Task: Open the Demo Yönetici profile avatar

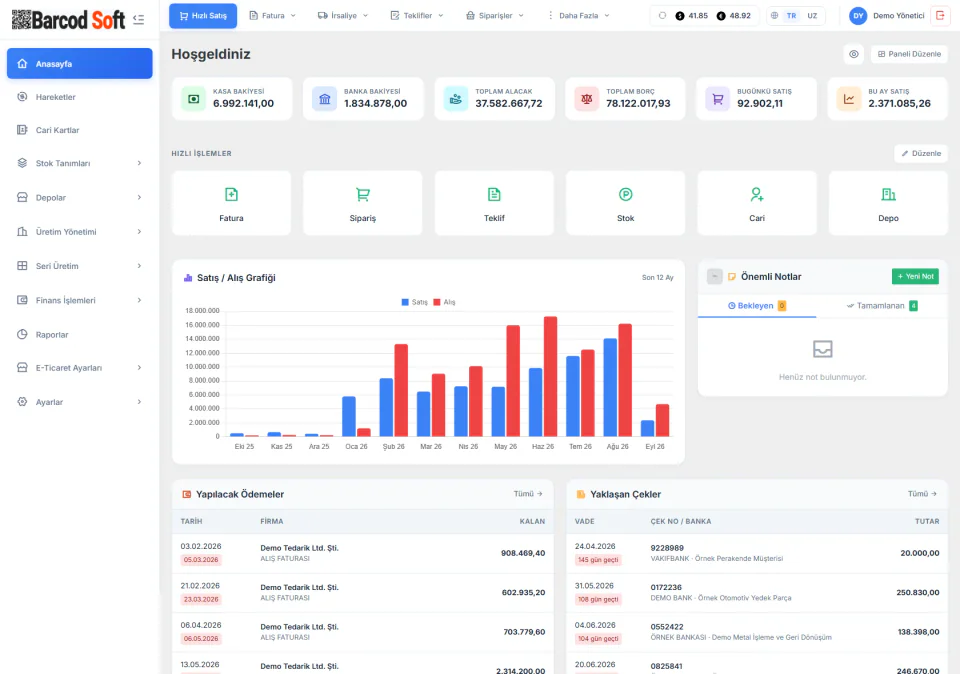Action: pos(858,16)
